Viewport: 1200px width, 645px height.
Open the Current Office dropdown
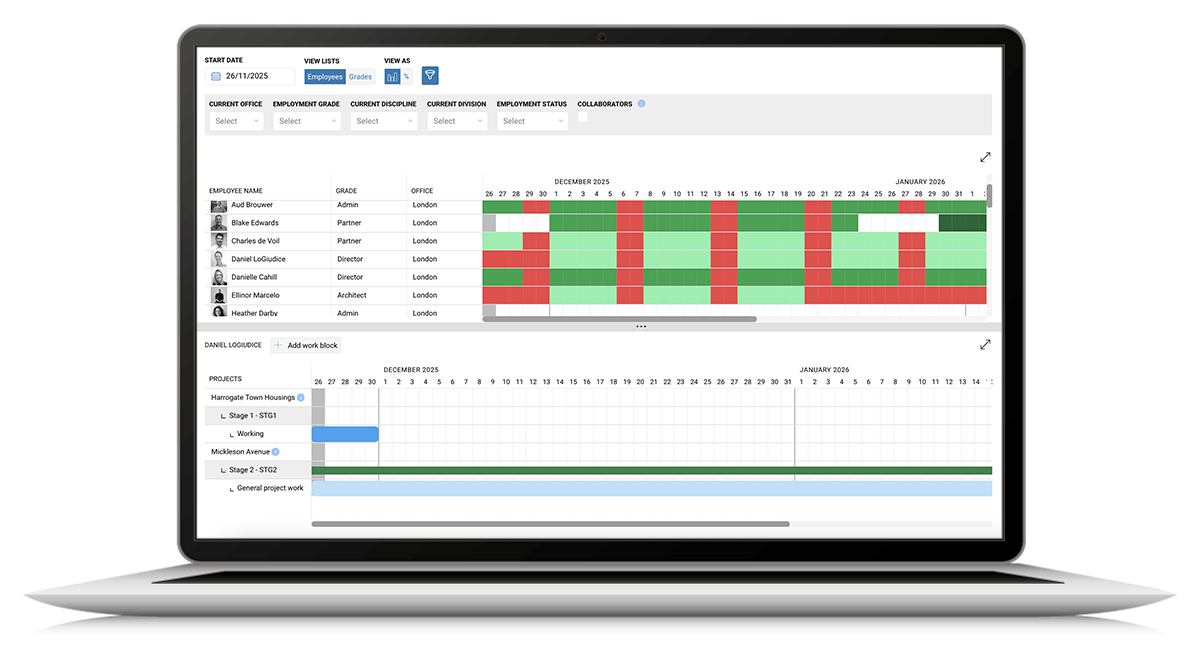236,120
